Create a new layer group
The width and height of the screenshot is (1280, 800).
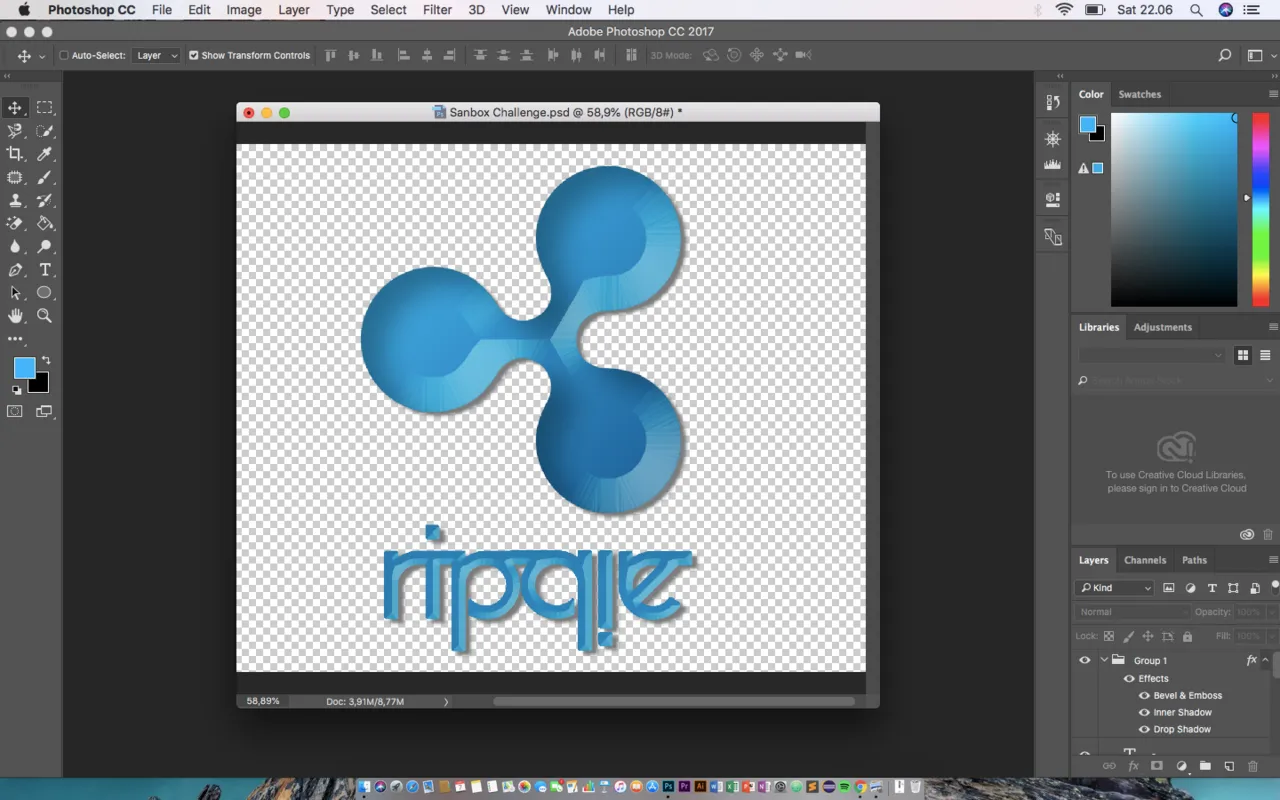pyautogui.click(x=1205, y=766)
